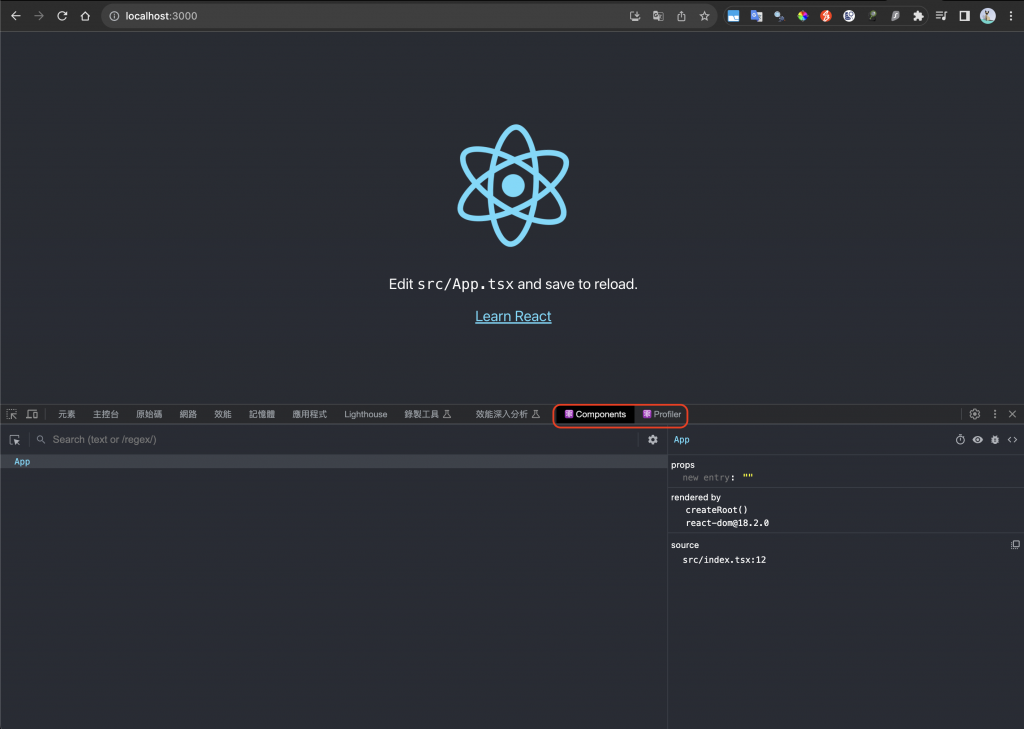Activate DevTools inspect element picker
This screenshot has width=1024, height=729.
pos(12,414)
